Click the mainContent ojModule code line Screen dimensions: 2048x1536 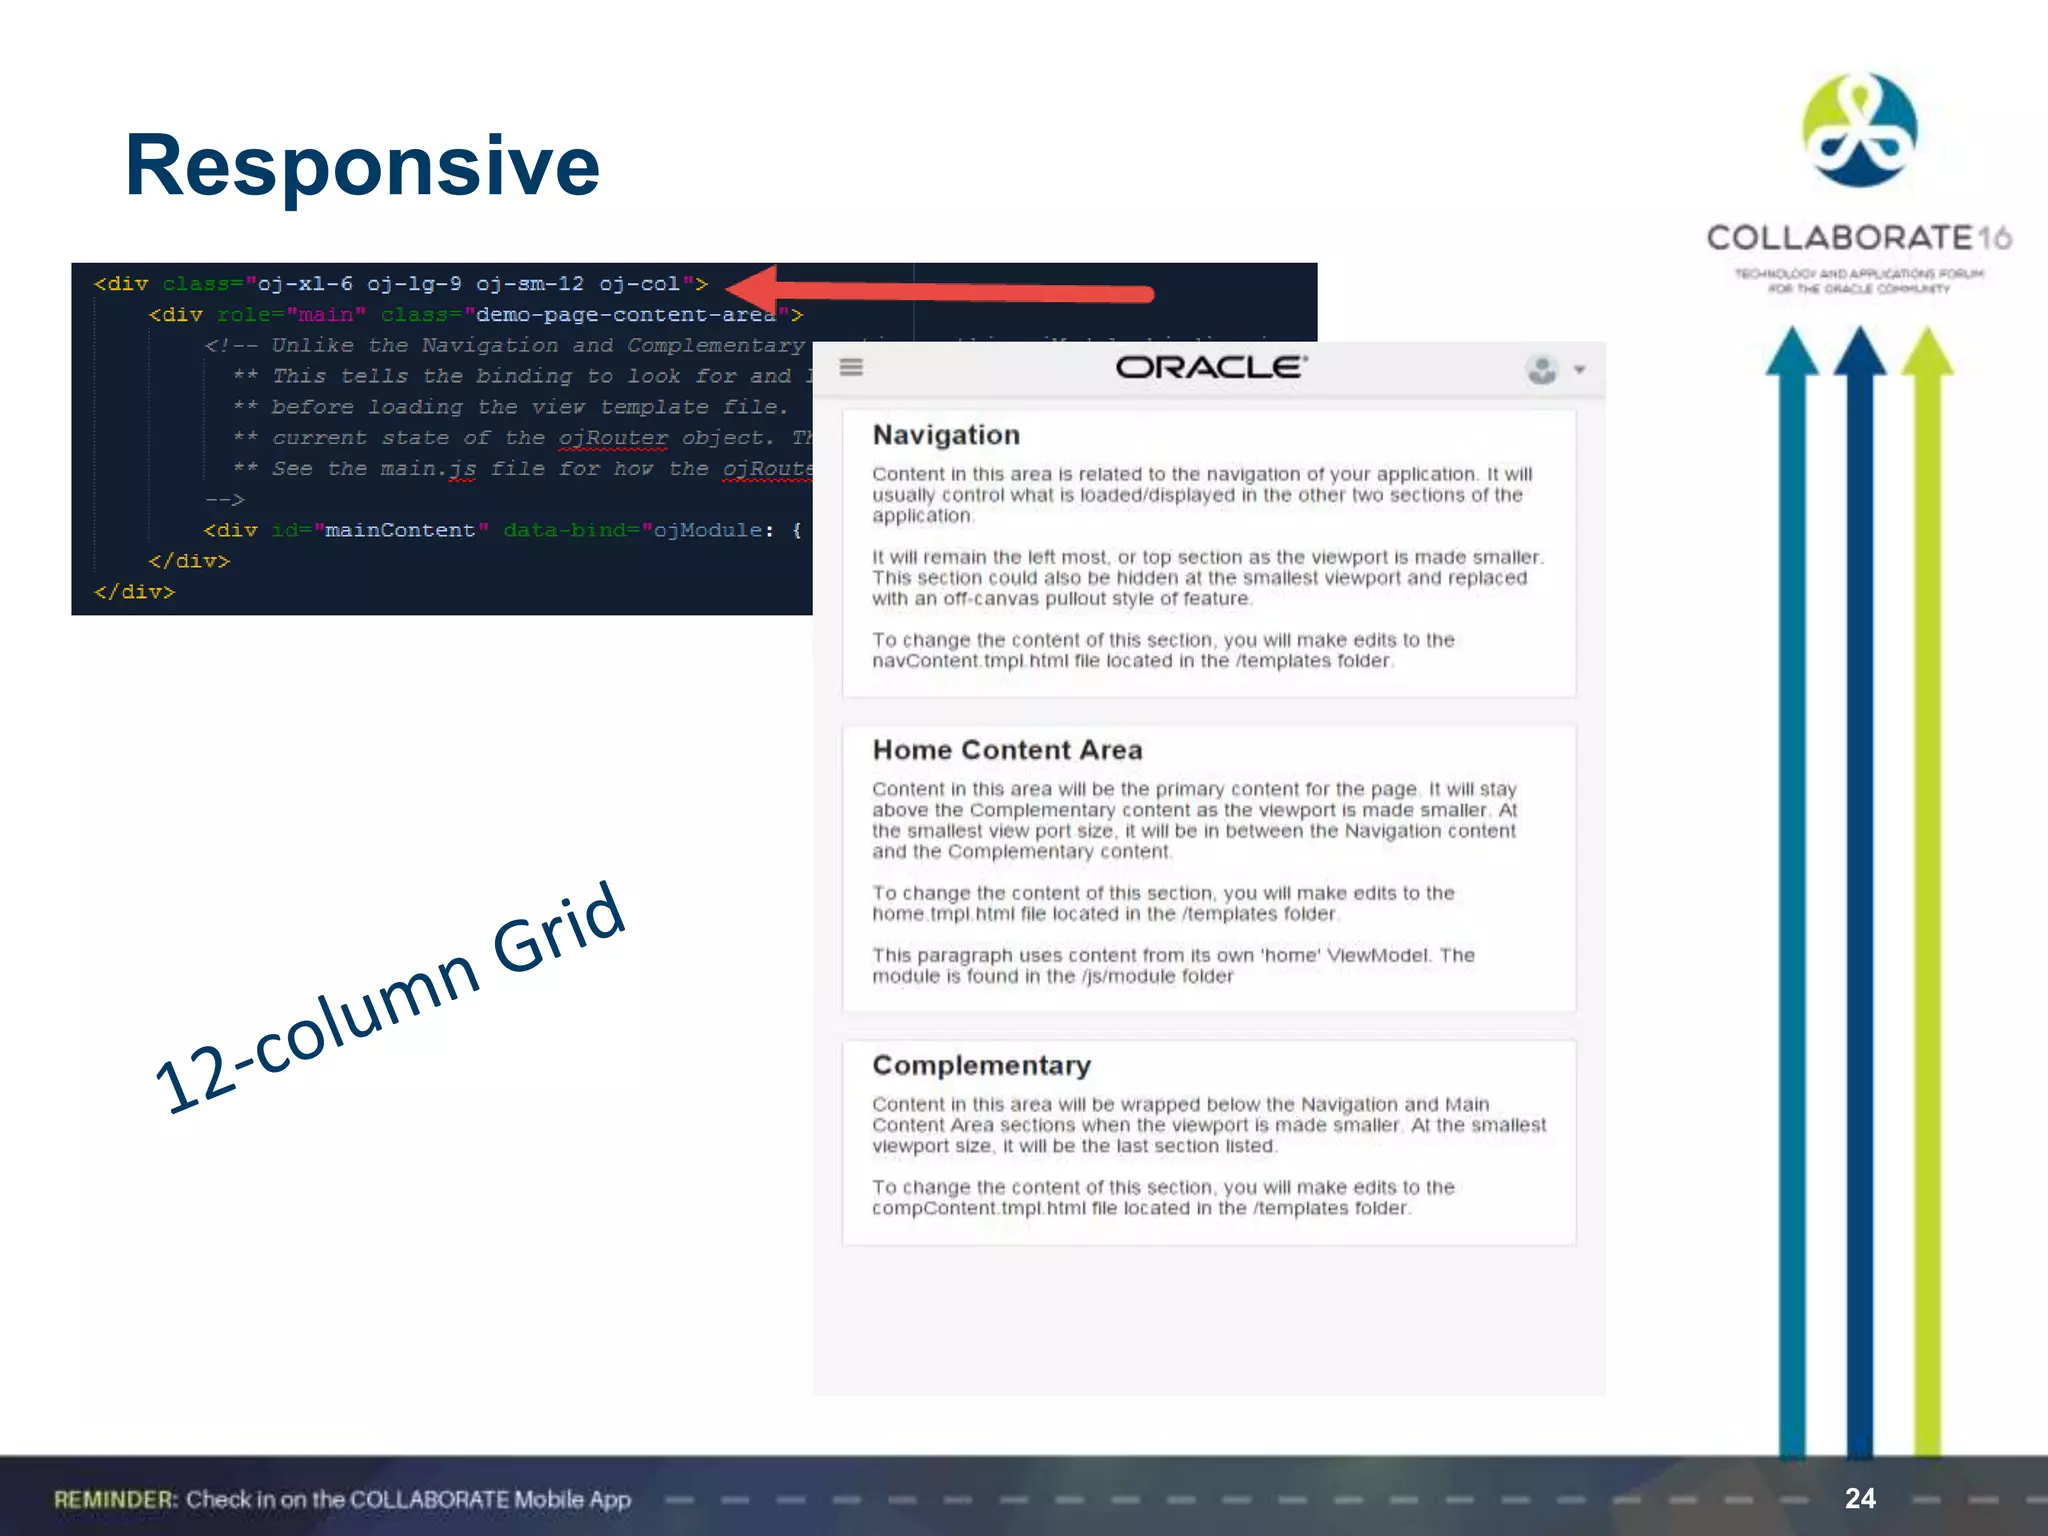pyautogui.click(x=503, y=530)
